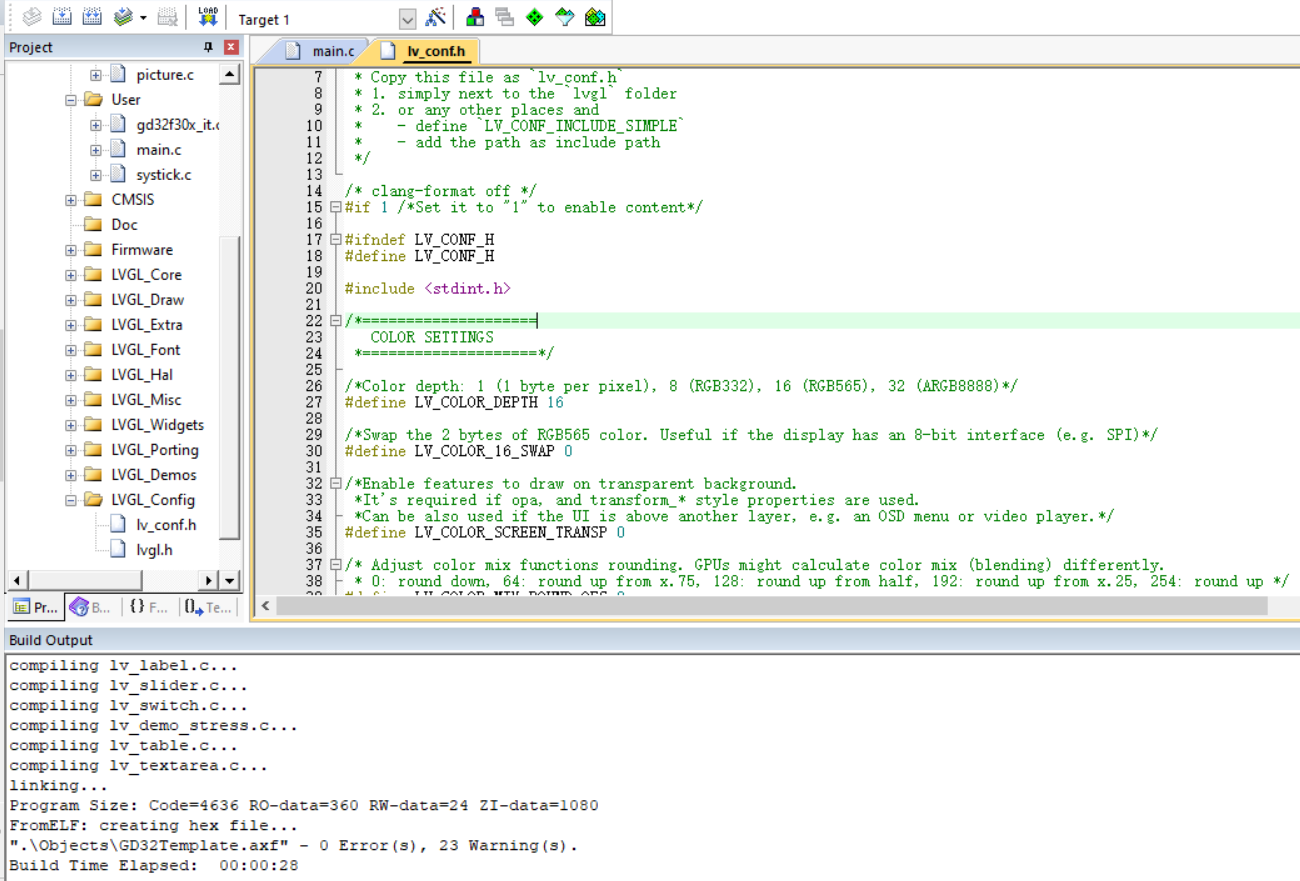
Task: Collapse the comment fold at line 32
Action: tap(336, 484)
